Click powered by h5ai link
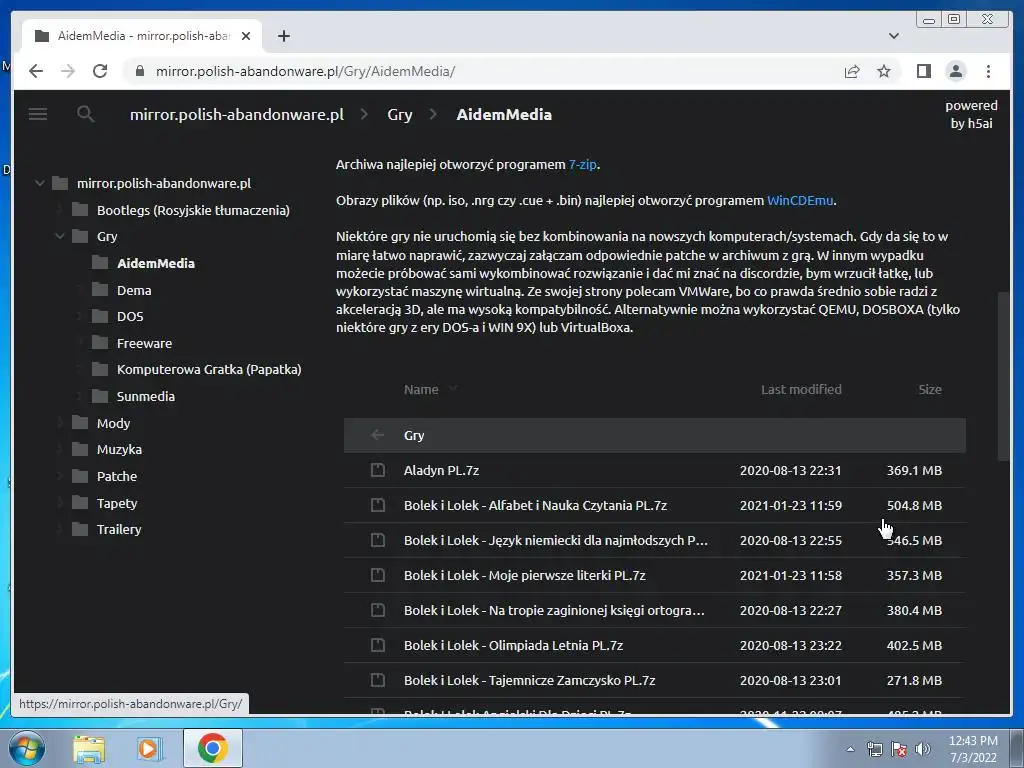The width and height of the screenshot is (1024, 768). coord(971,114)
